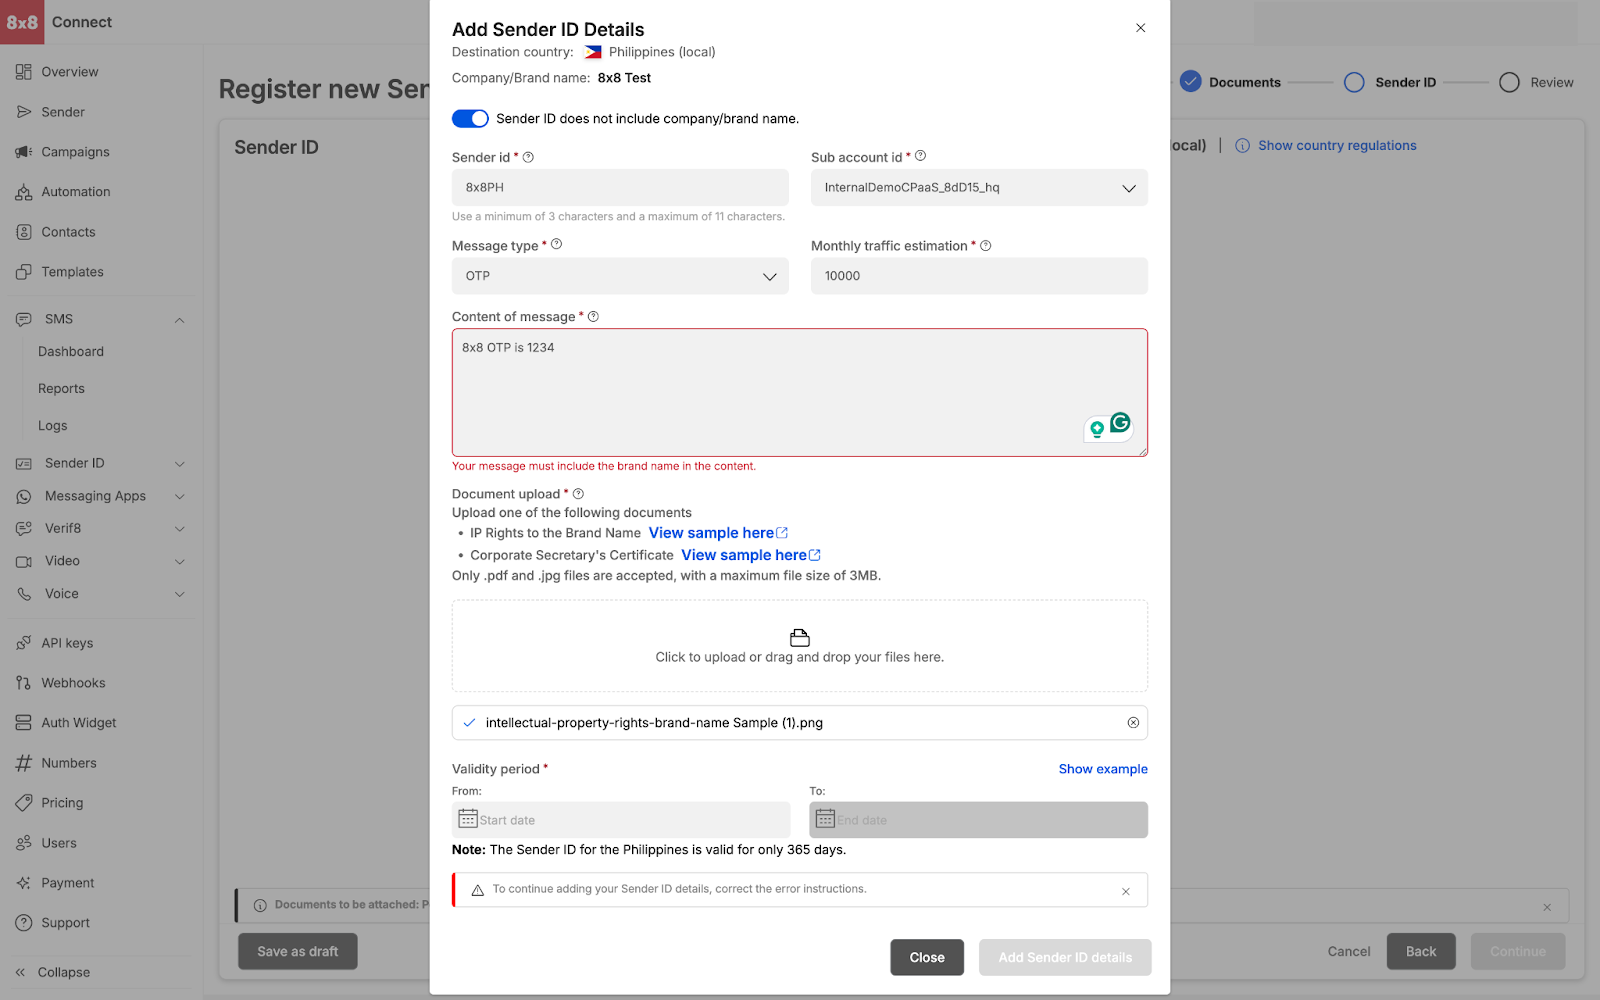The width and height of the screenshot is (1600, 1000).
Task: Remove the uploaded png file
Action: [x=1133, y=723]
